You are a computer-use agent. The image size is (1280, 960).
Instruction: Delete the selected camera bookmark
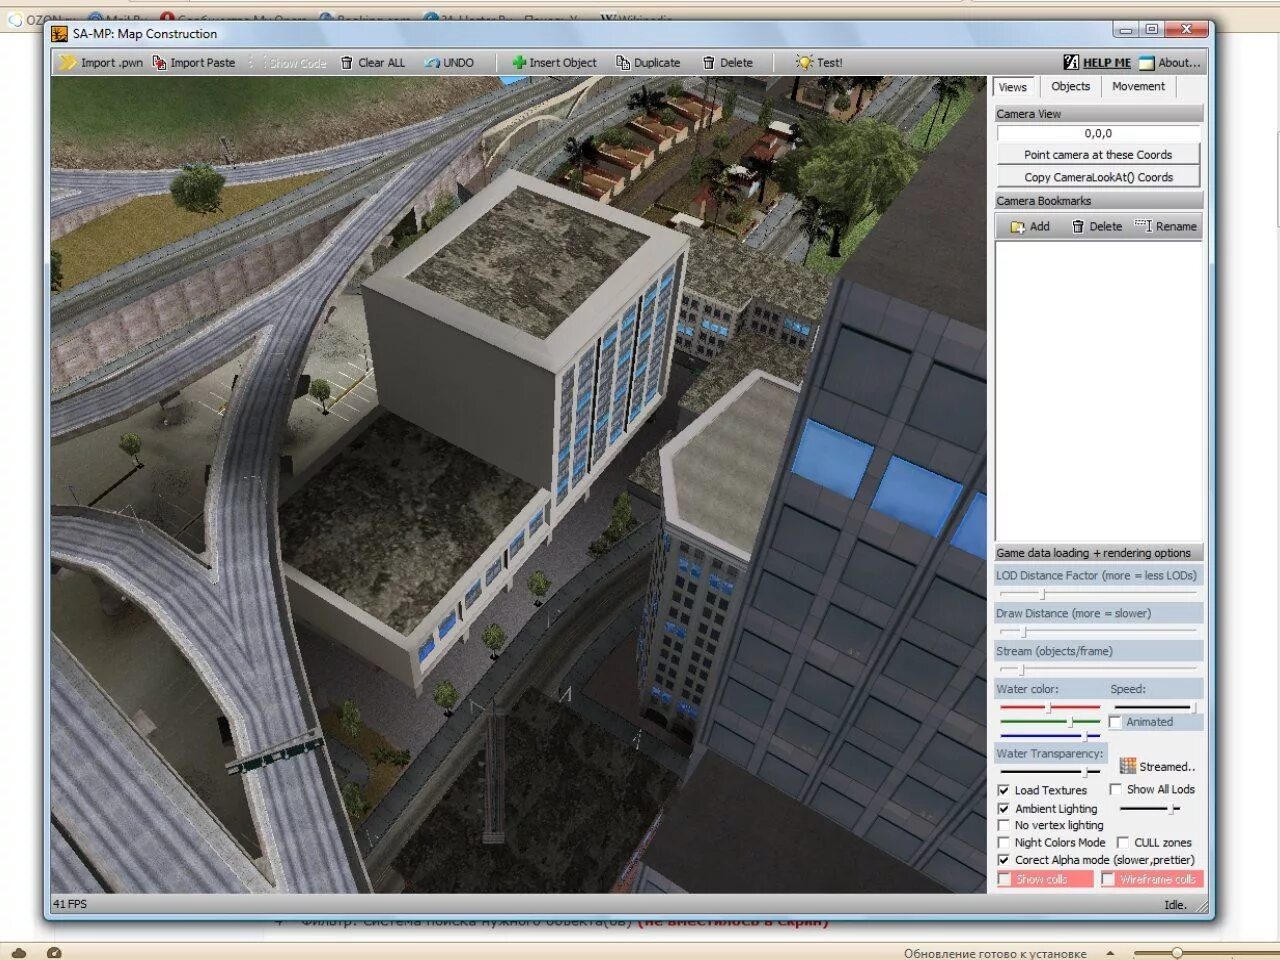1097,226
